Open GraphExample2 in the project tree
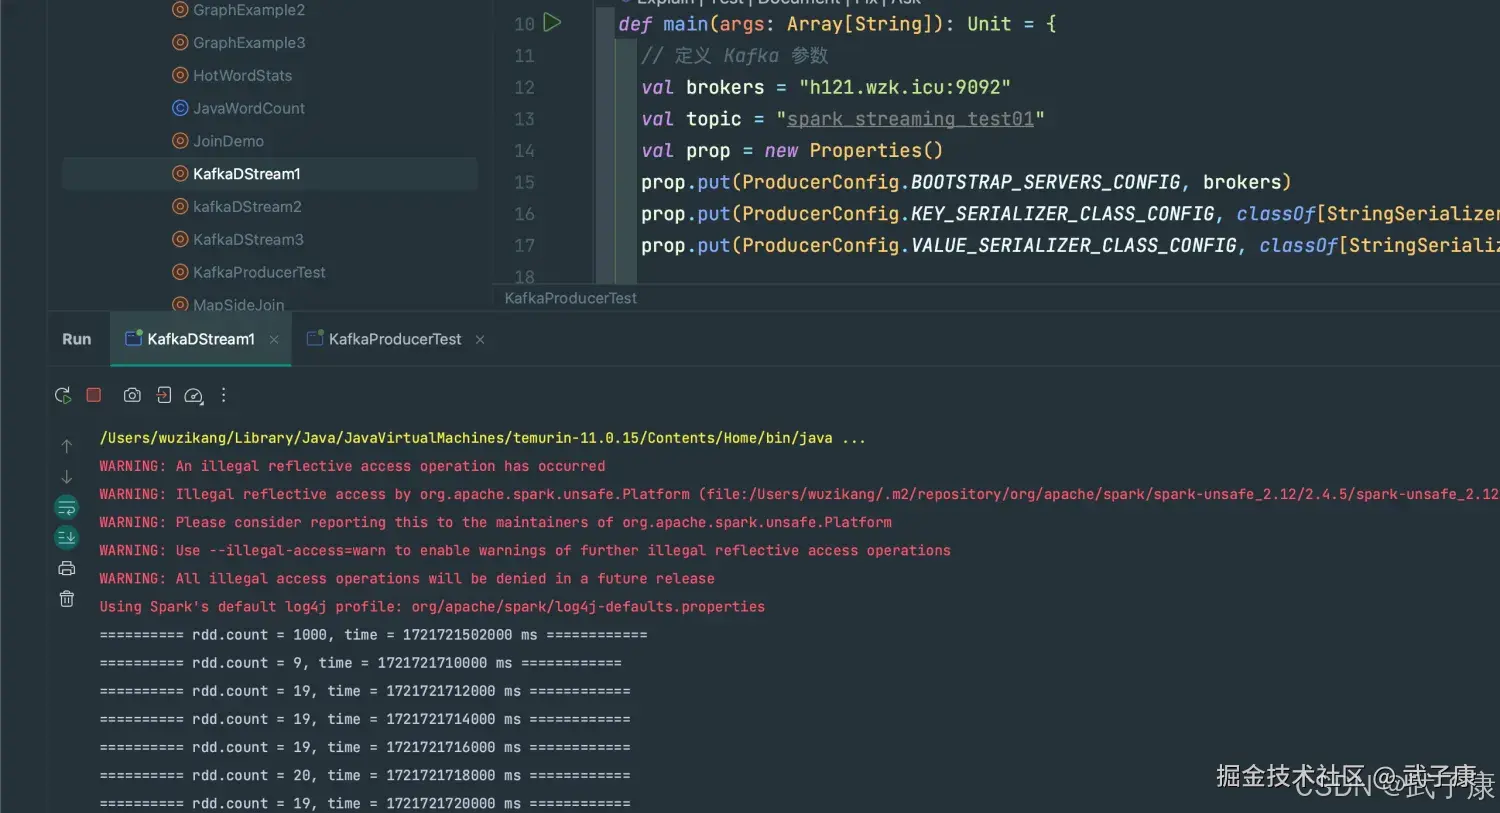 coord(249,10)
